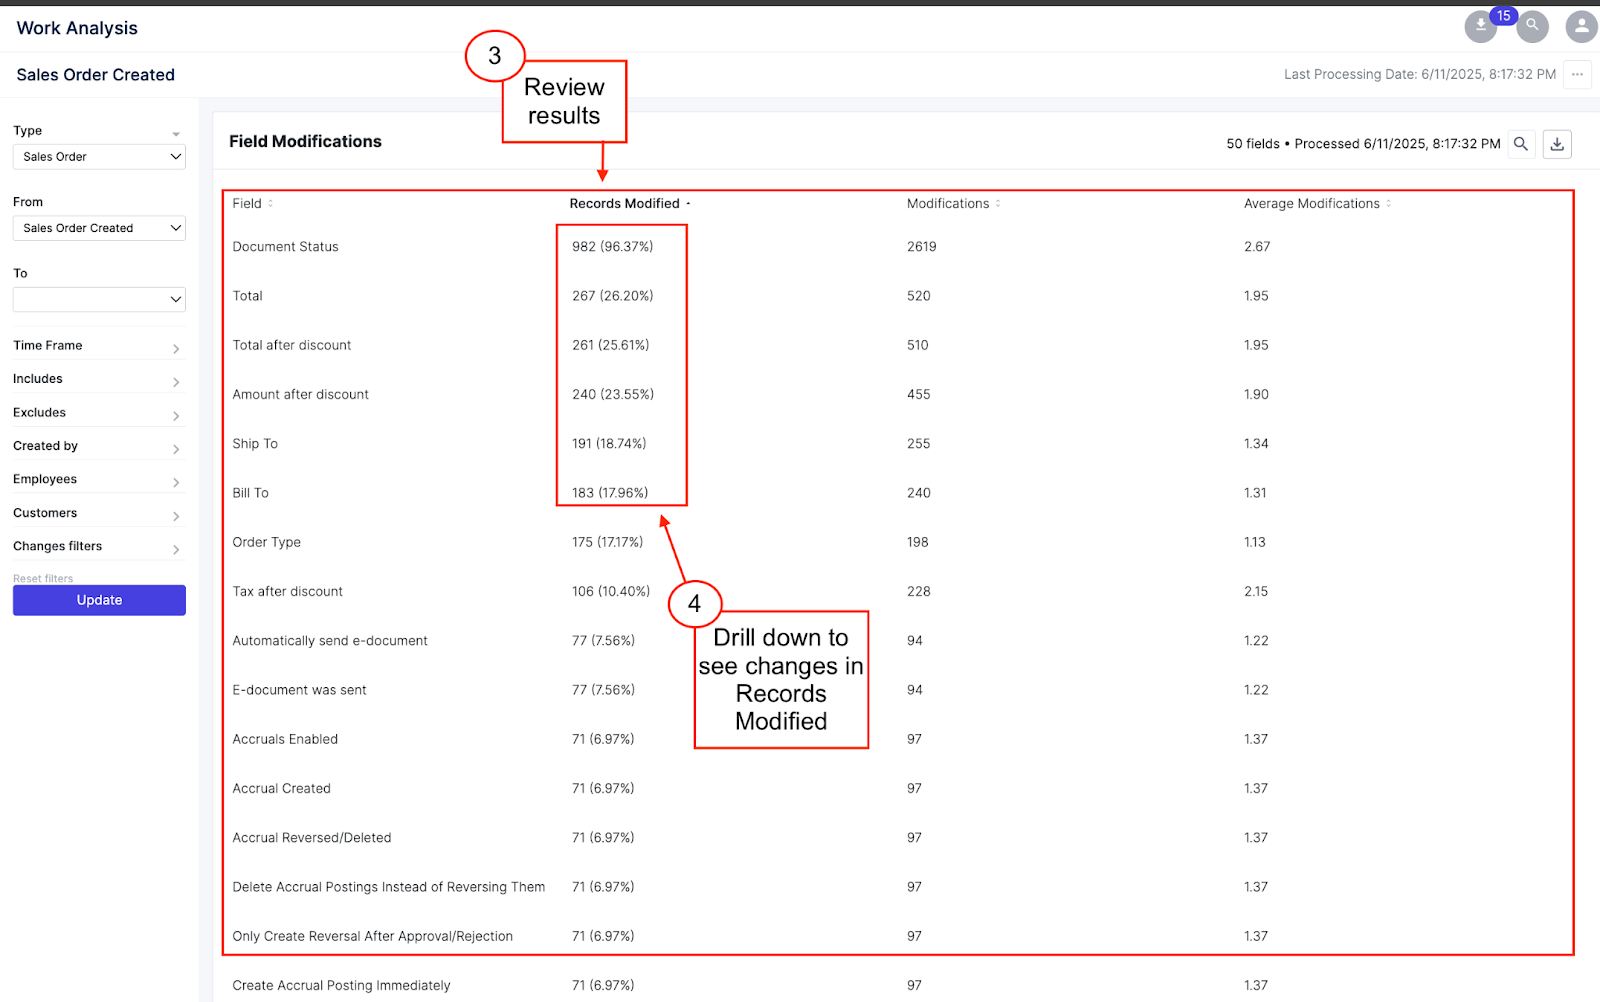Select the Accruals Enabled field name
Viewport: 1600px width, 1002px height.
285,739
